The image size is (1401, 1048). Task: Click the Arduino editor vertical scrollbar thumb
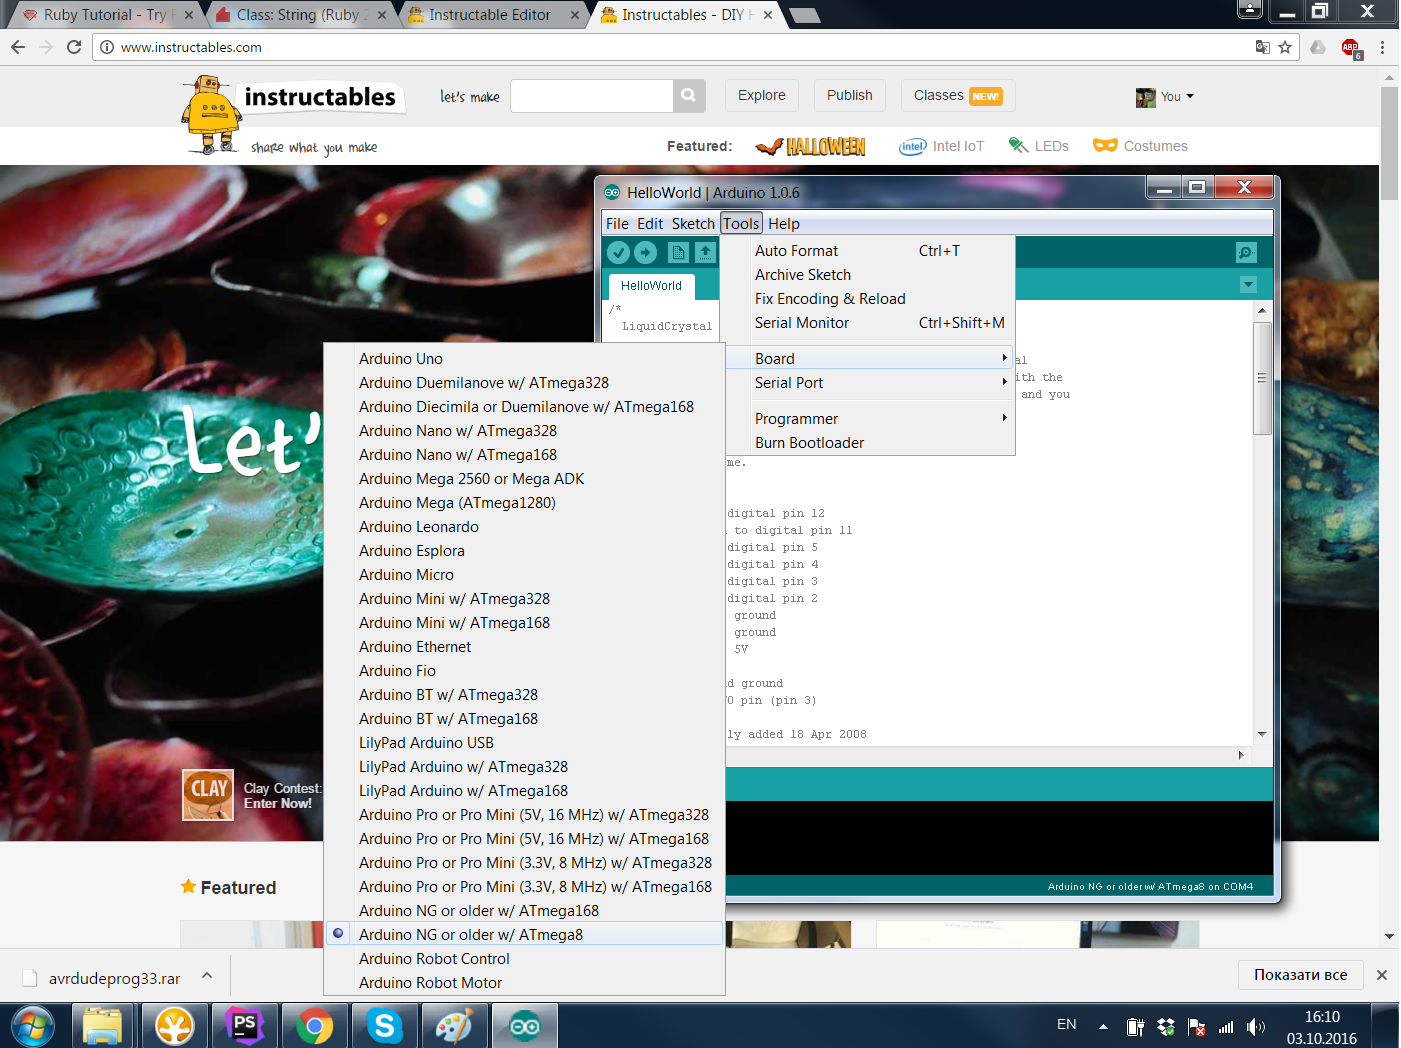point(1262,377)
